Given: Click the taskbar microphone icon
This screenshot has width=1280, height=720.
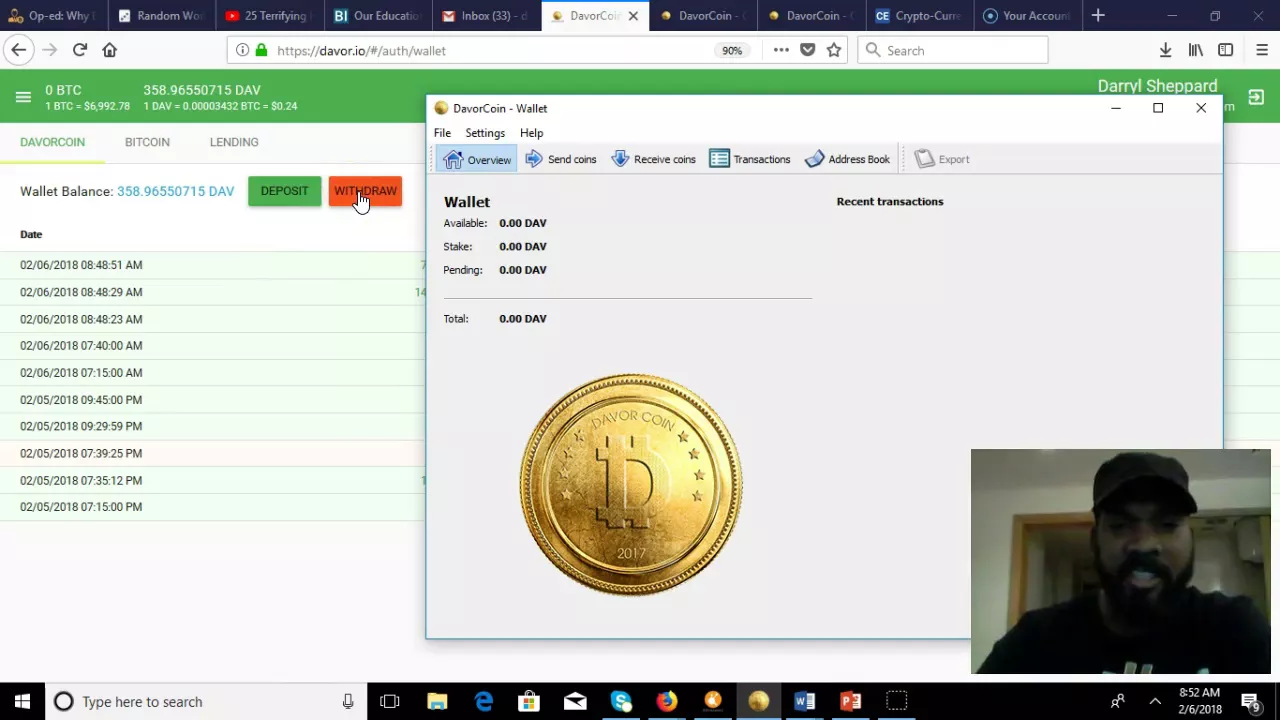Looking at the screenshot, I should 348,701.
